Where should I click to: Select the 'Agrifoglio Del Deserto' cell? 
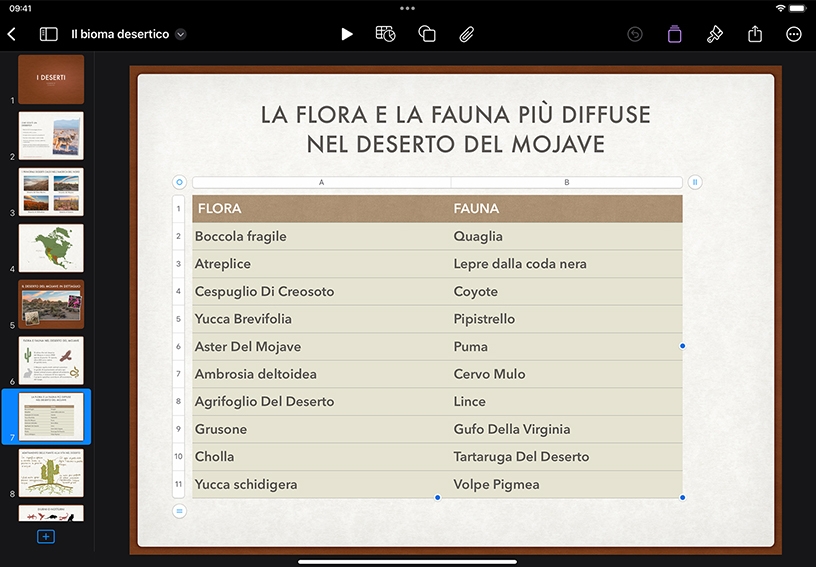coord(322,402)
